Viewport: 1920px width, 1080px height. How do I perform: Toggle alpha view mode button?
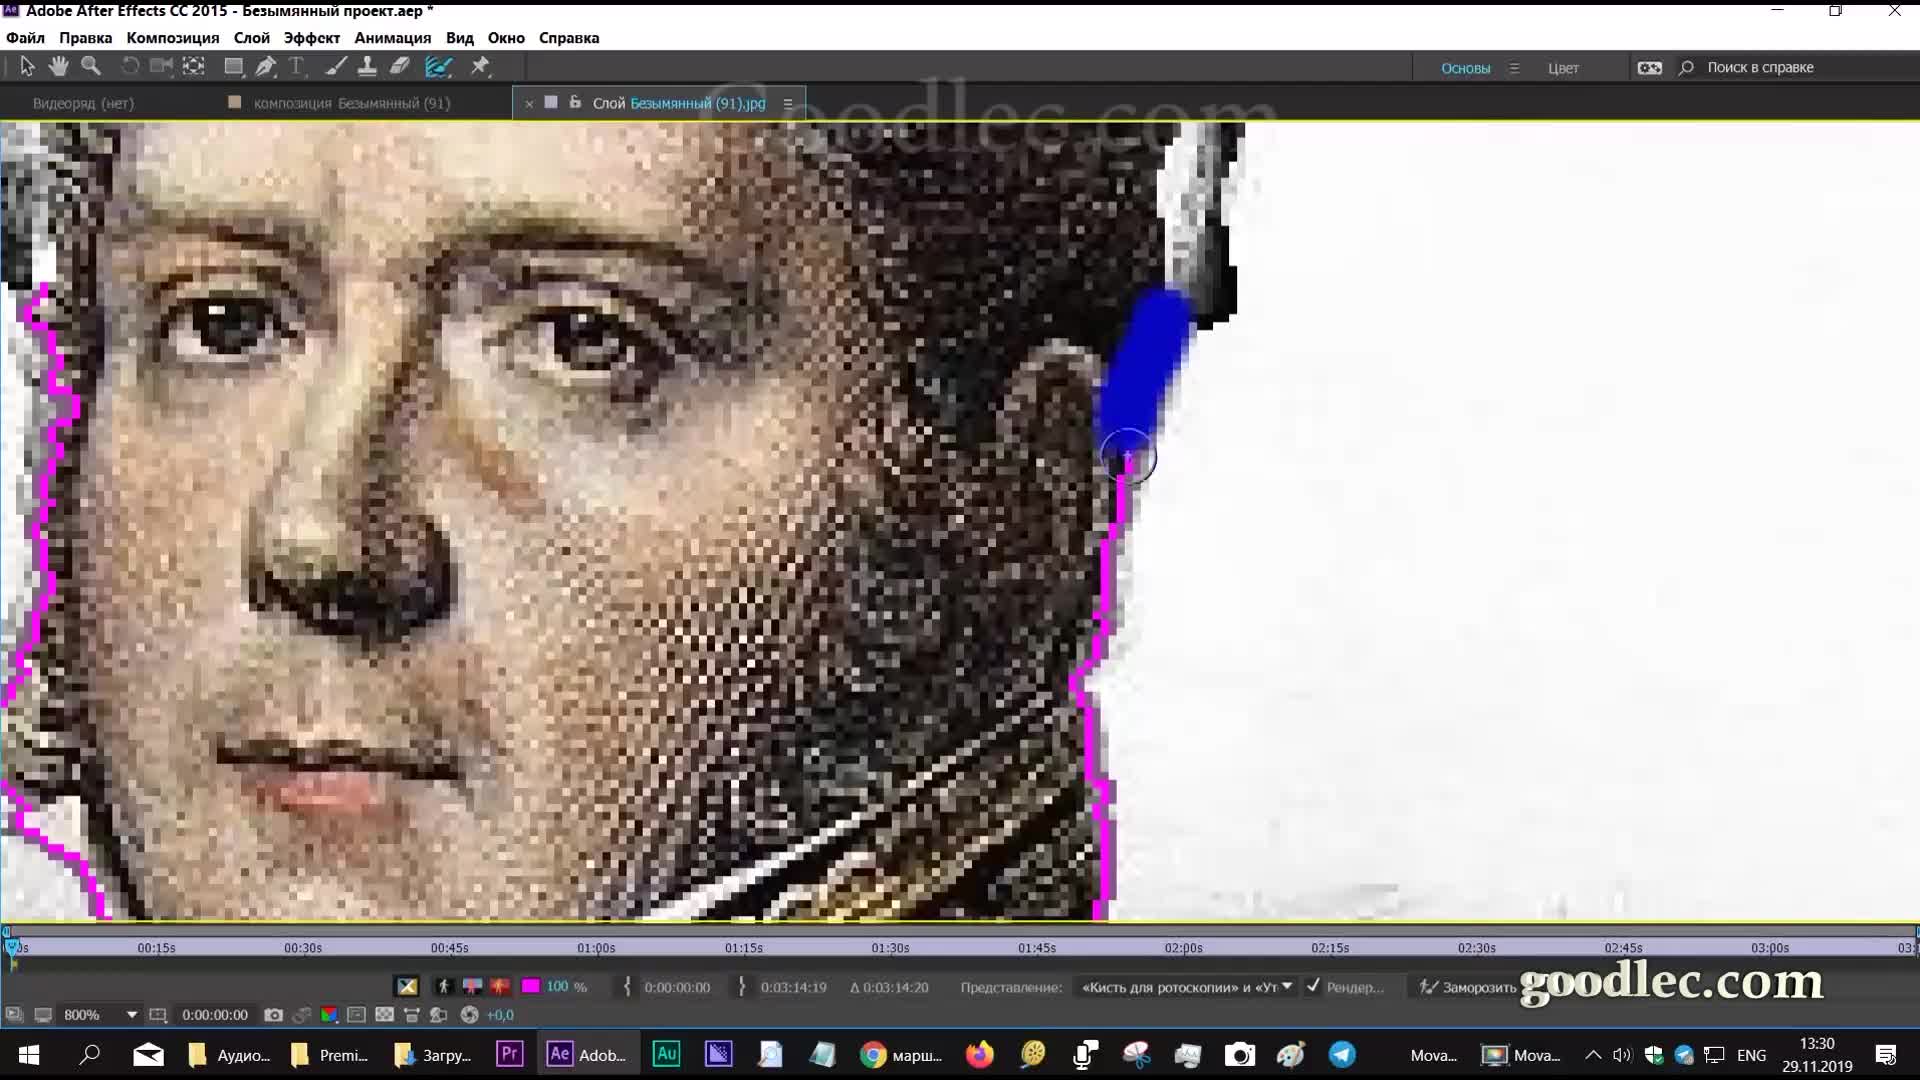click(407, 987)
